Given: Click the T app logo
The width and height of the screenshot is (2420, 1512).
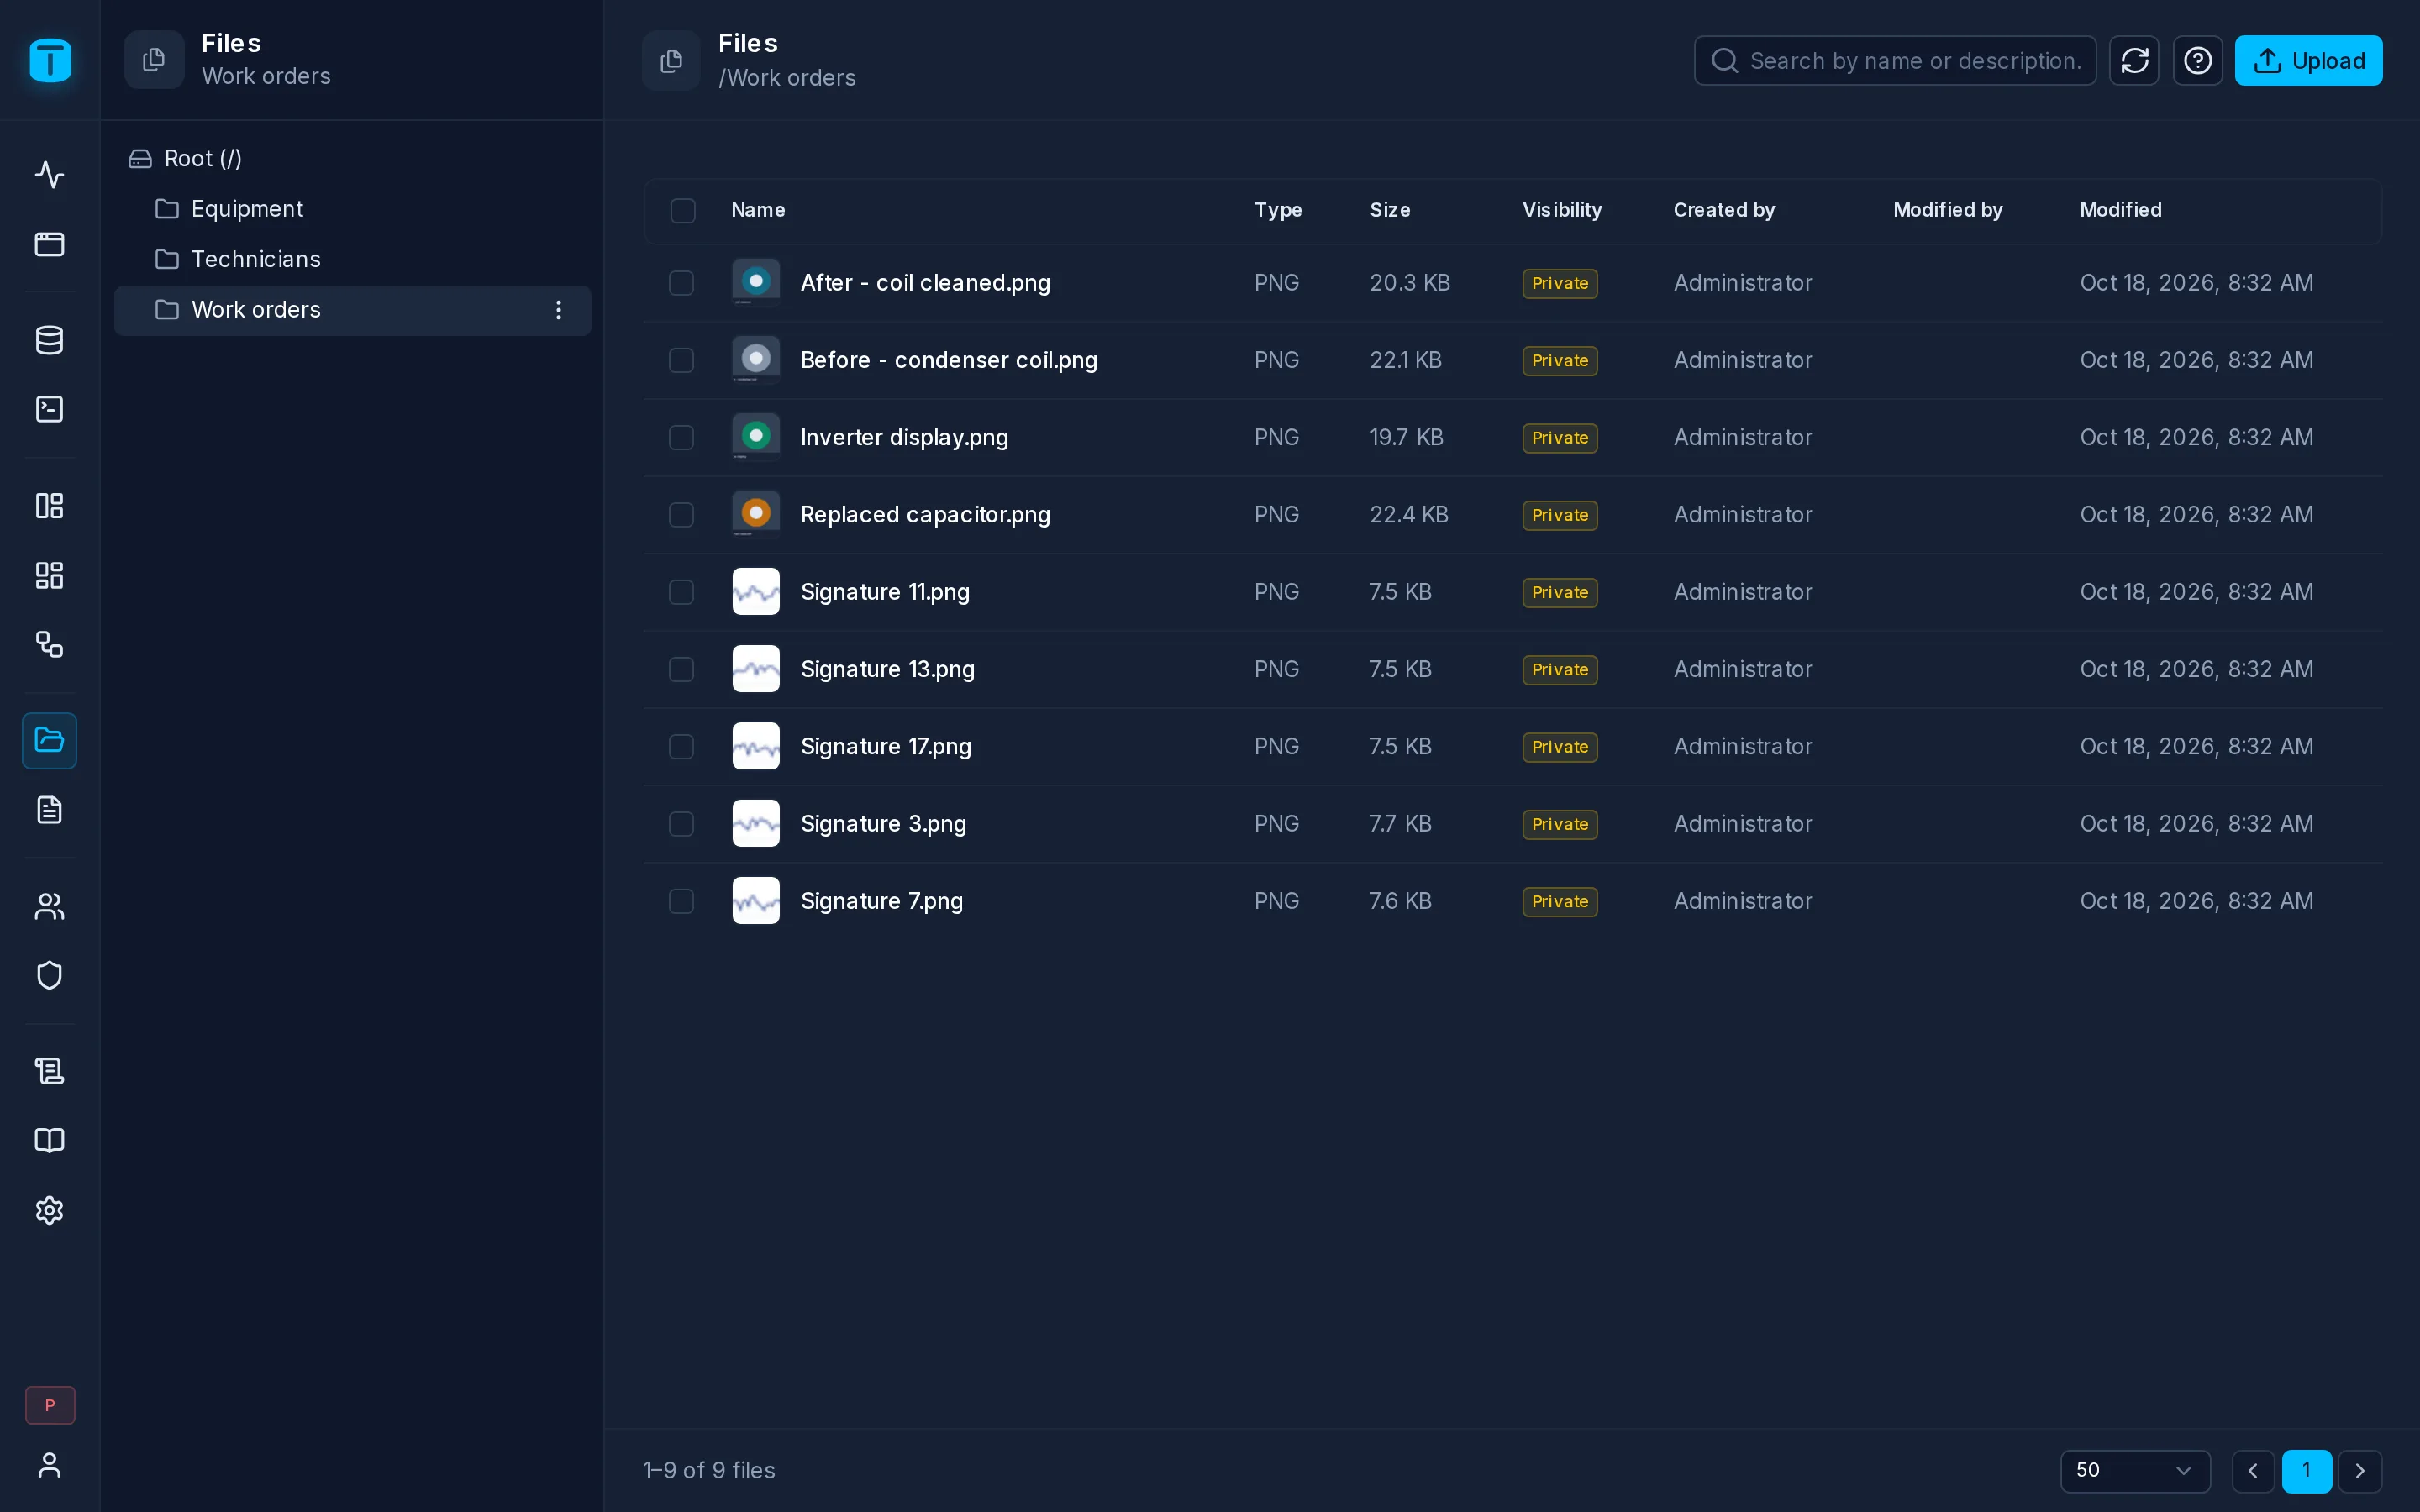Looking at the screenshot, I should [x=50, y=60].
